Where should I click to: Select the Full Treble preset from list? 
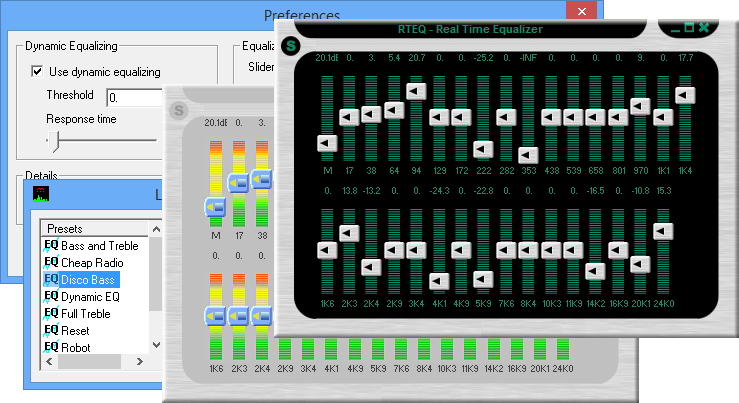click(86, 313)
